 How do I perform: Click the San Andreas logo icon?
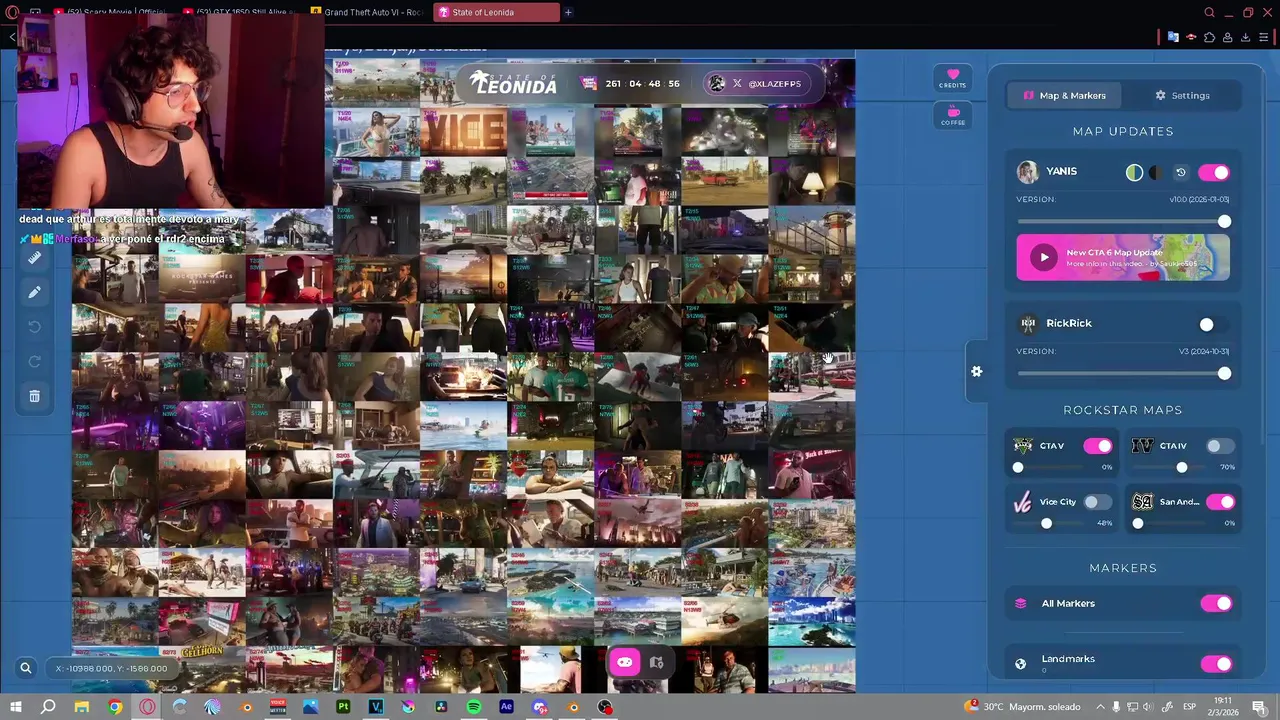pos(1142,502)
